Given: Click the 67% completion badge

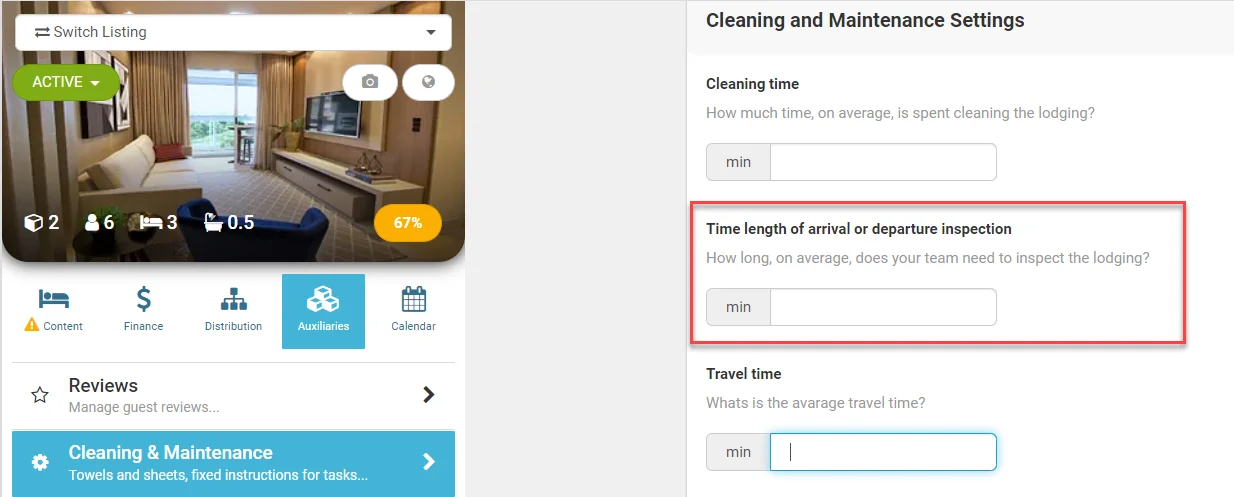Looking at the screenshot, I should 408,223.
